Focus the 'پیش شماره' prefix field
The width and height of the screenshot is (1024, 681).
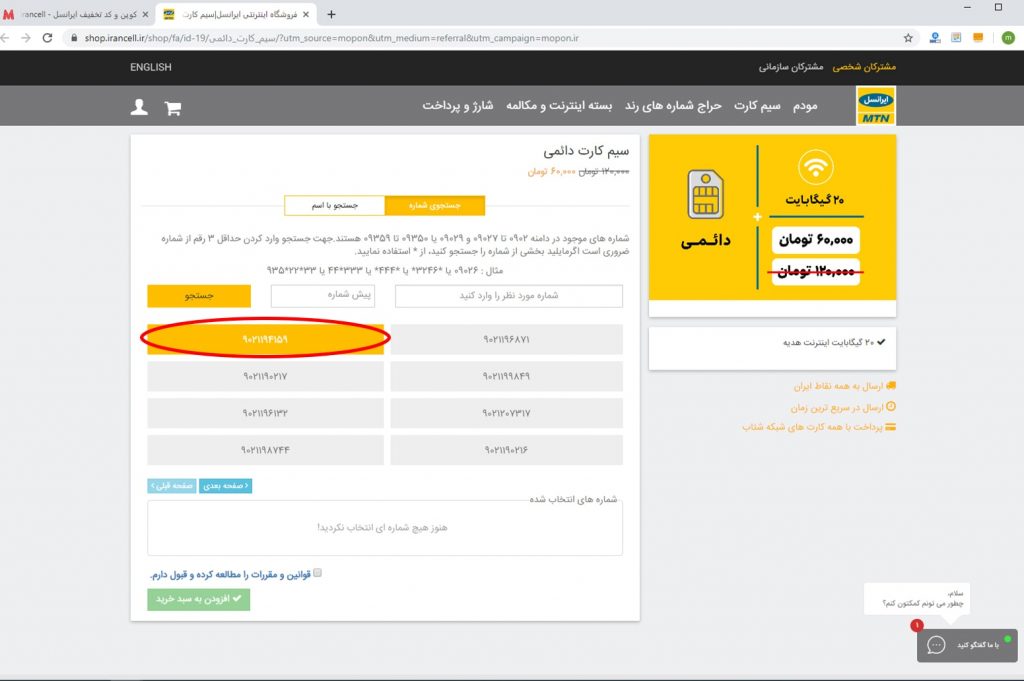pyautogui.click(x=323, y=296)
